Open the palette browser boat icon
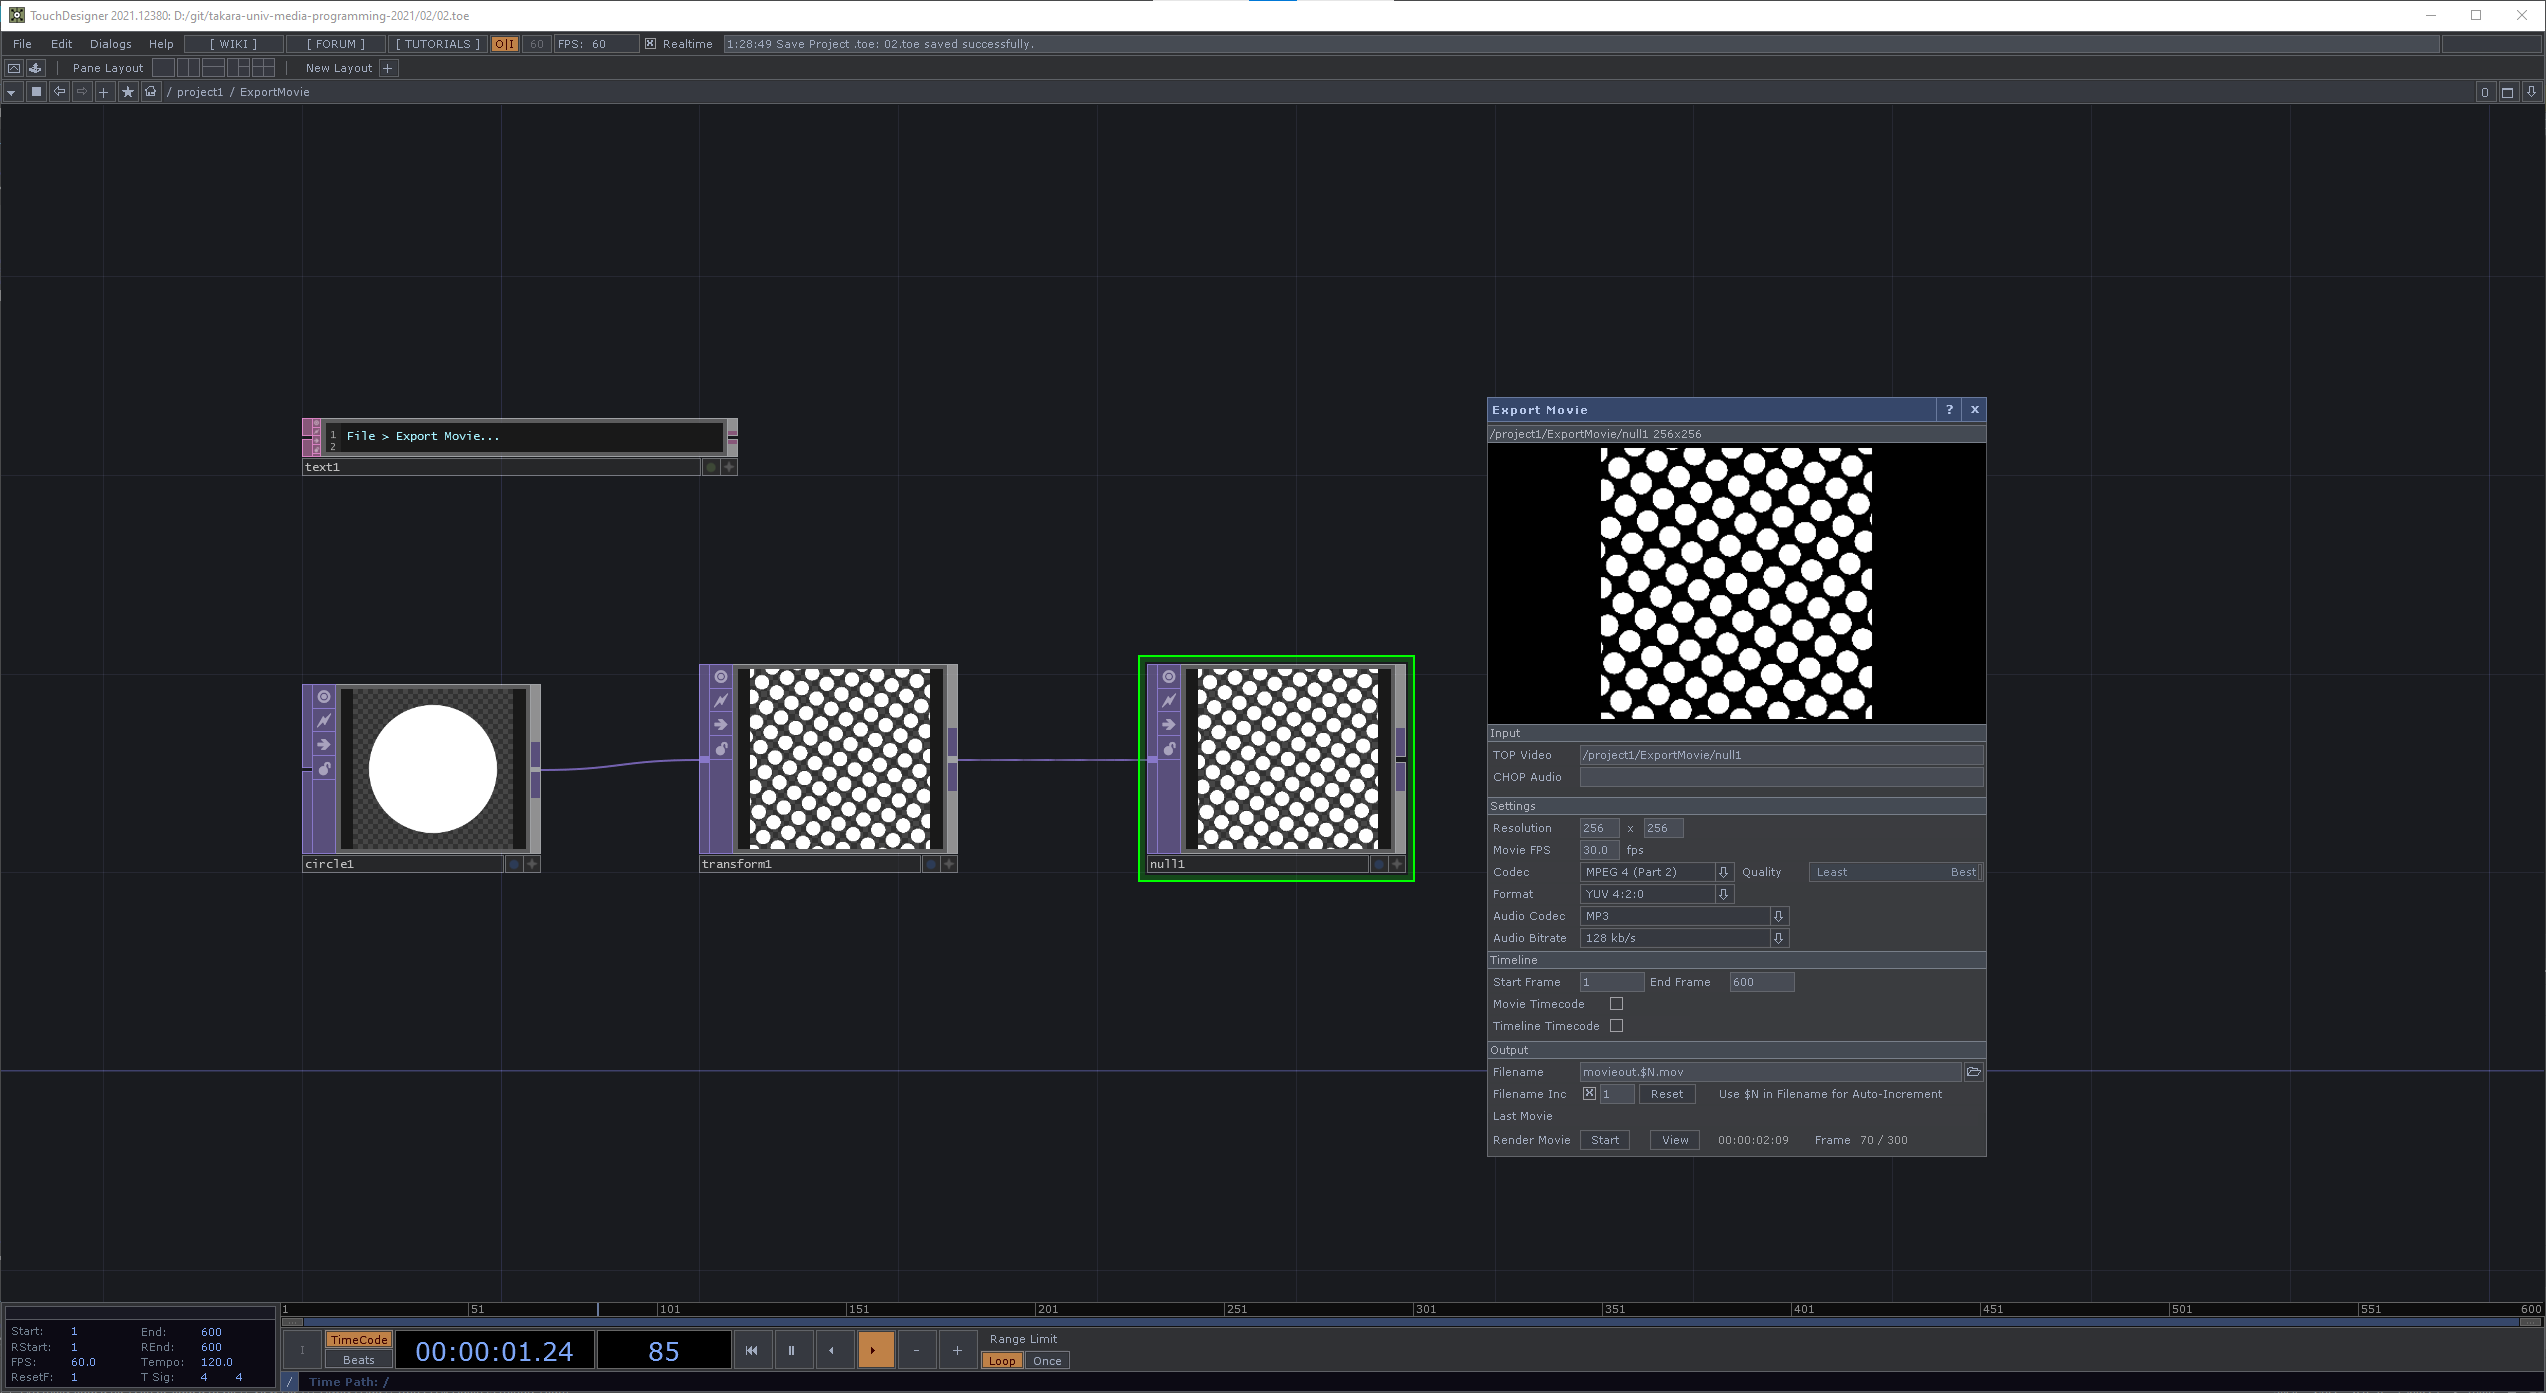The height and width of the screenshot is (1393, 2546). [x=35, y=68]
